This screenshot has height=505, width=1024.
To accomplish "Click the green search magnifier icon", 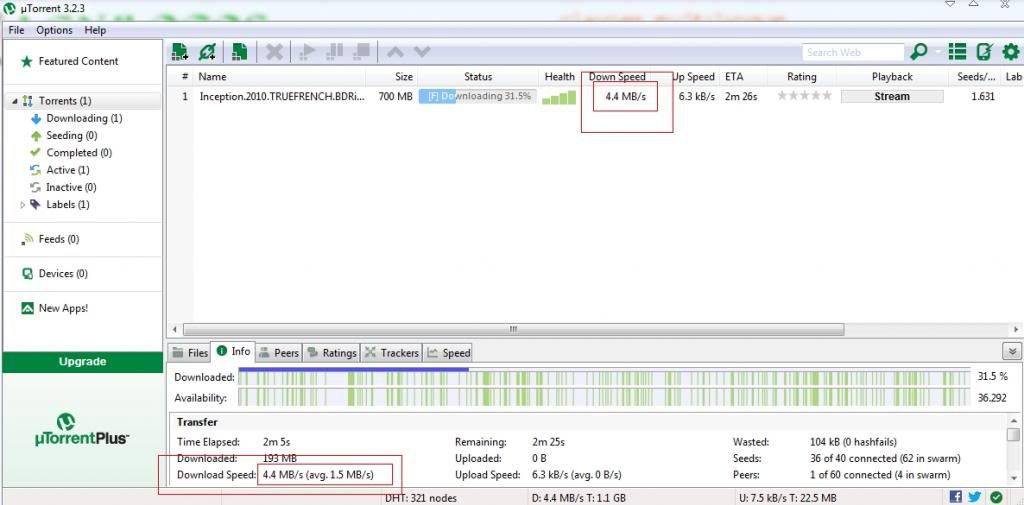I will 918,52.
